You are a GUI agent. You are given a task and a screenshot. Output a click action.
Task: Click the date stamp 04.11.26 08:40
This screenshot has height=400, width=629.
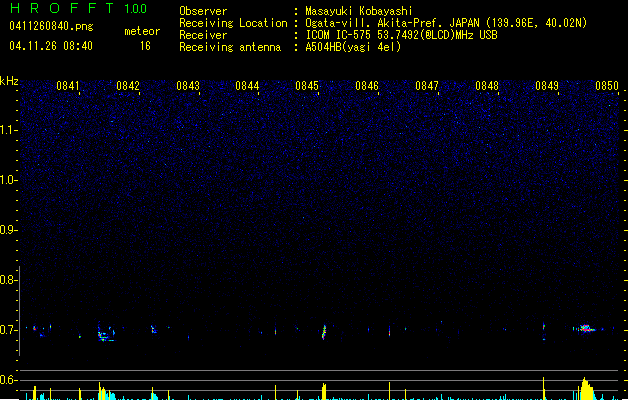(x=51, y=46)
